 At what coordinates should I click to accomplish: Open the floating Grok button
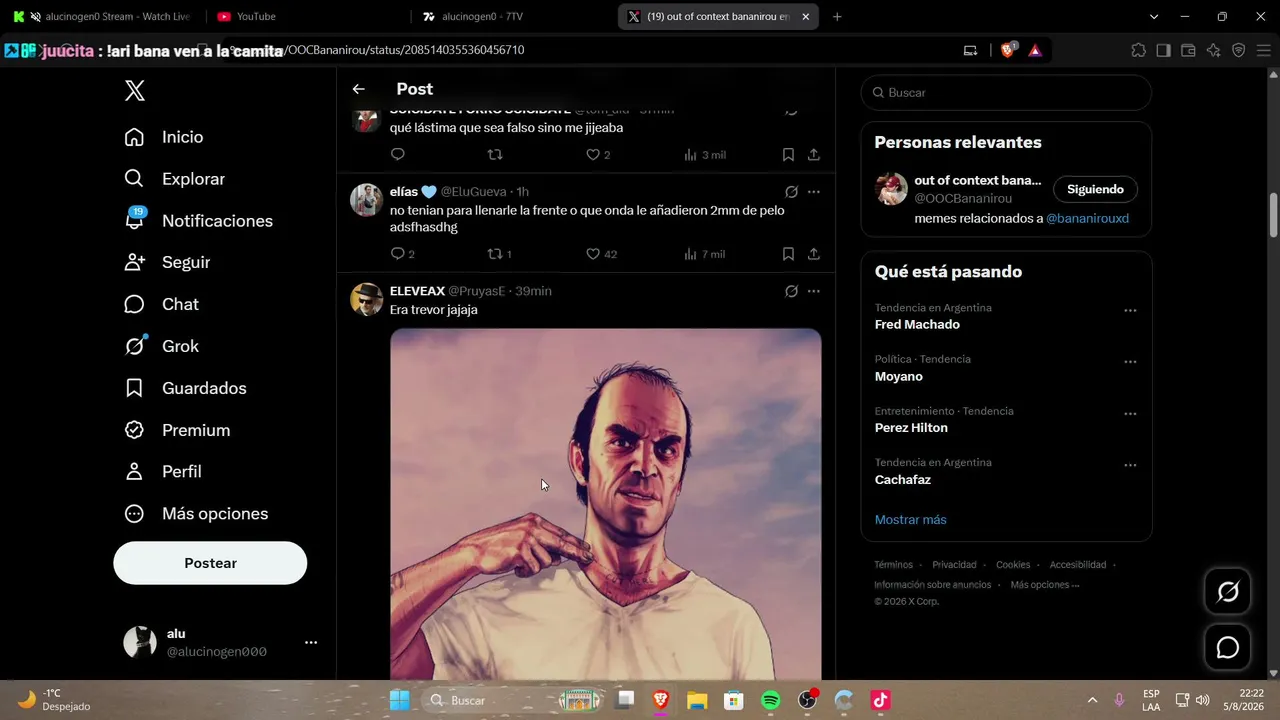tap(1228, 592)
